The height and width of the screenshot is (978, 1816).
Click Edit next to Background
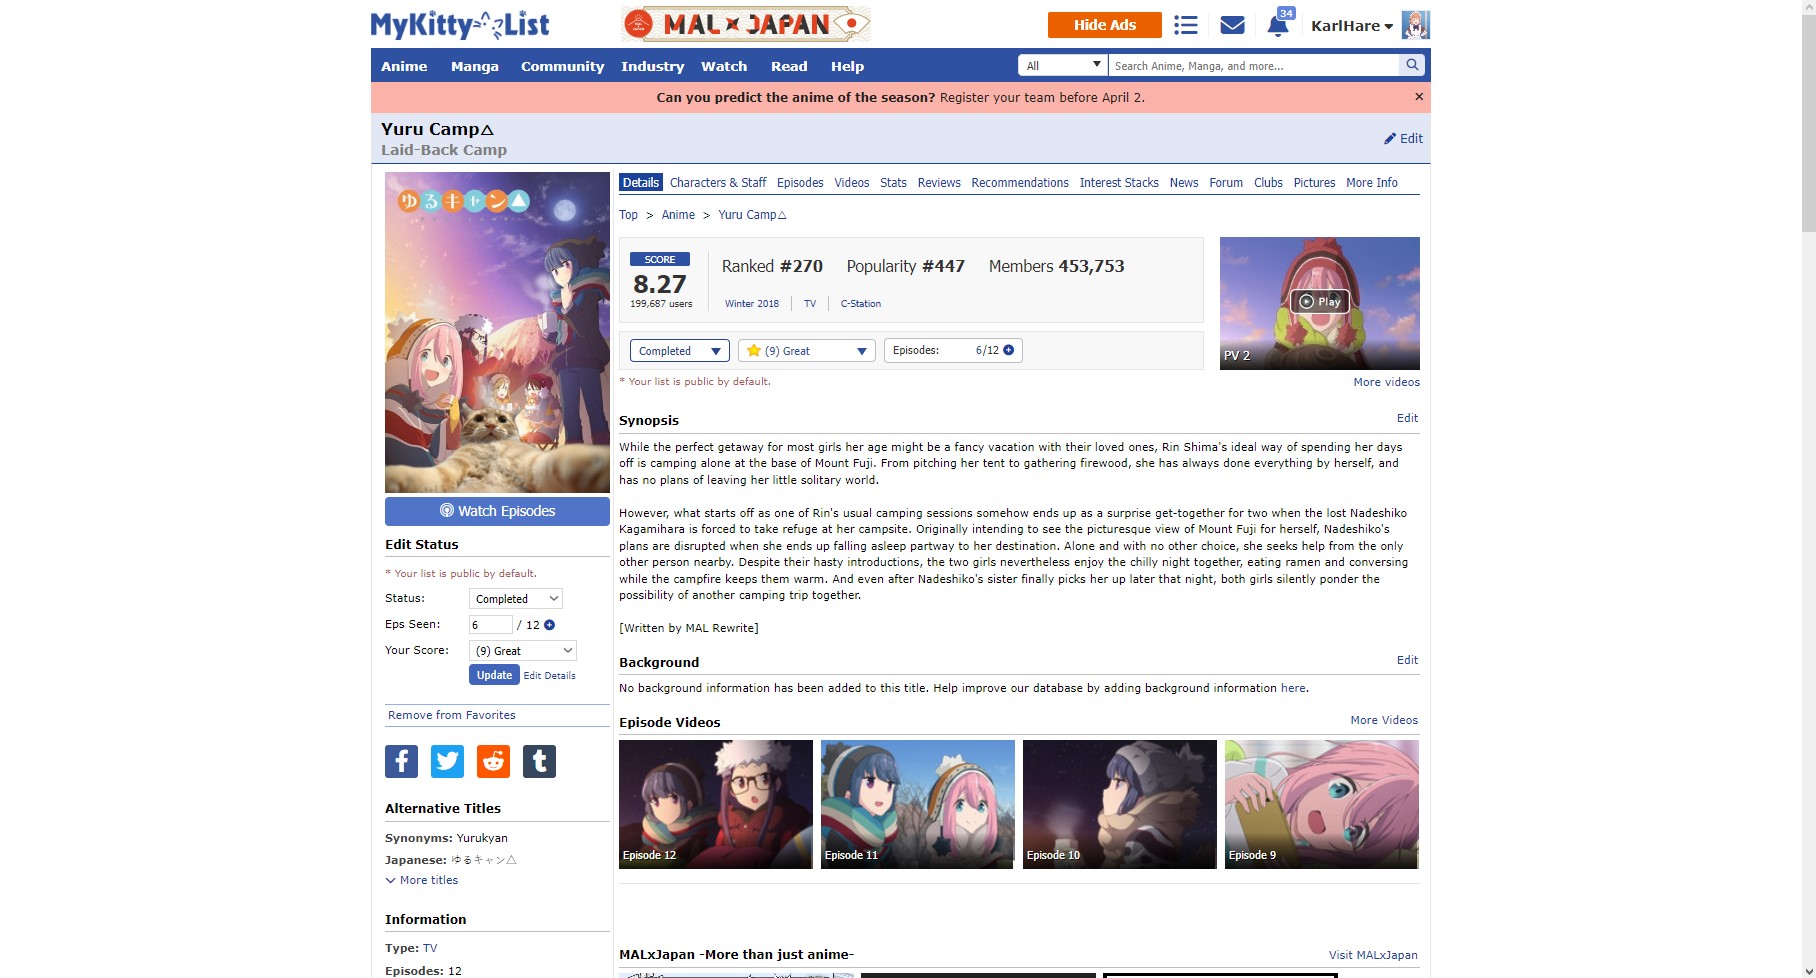coord(1407,660)
